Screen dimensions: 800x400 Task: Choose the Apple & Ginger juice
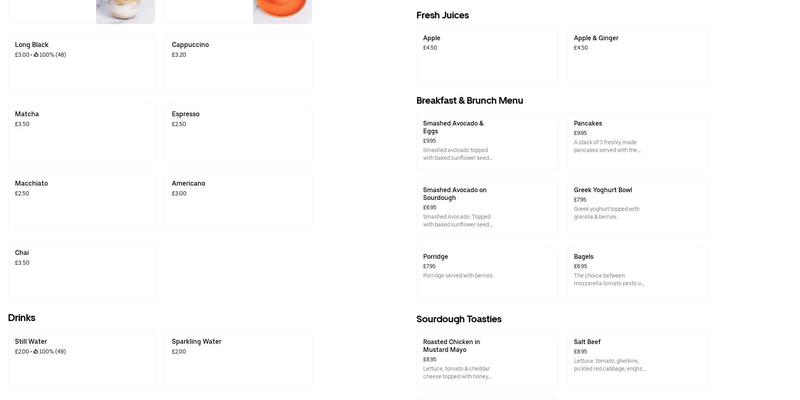pos(638,56)
